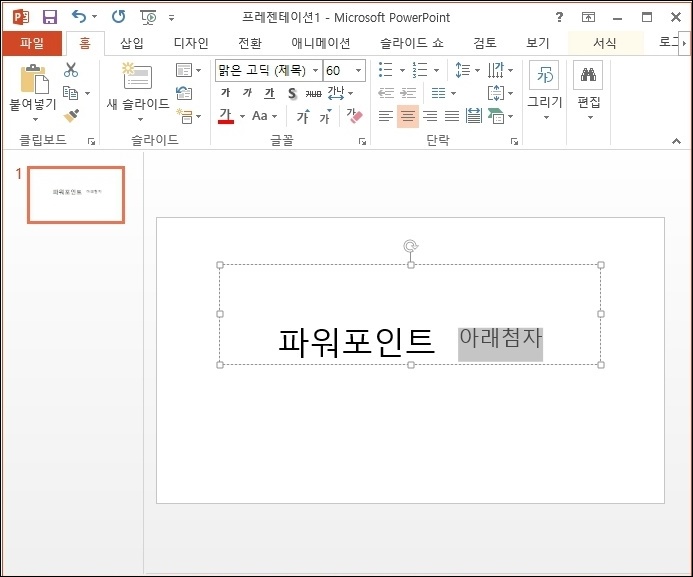
Task: Click the highlighted 아래첨자 text
Action: [x=500, y=339]
